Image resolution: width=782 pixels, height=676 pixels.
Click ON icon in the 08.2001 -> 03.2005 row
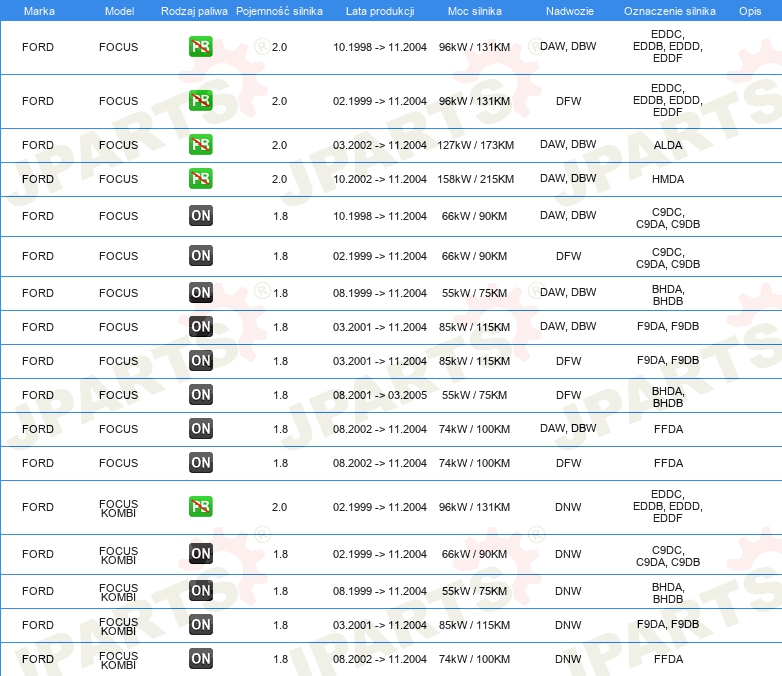pos(200,394)
